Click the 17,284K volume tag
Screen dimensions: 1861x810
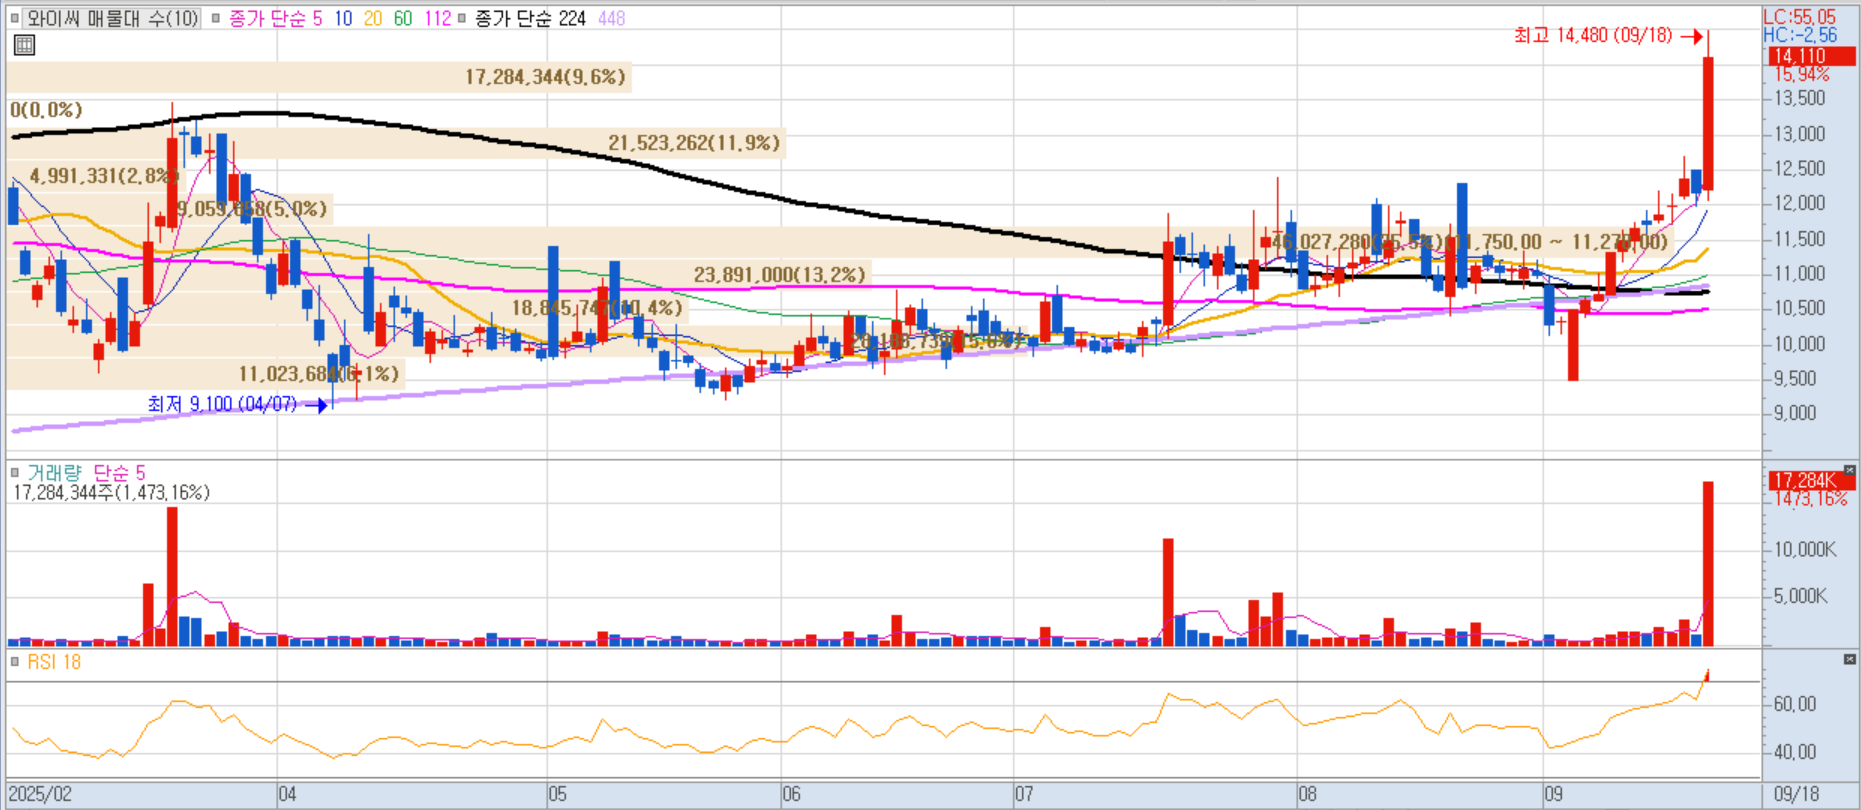tap(1811, 481)
